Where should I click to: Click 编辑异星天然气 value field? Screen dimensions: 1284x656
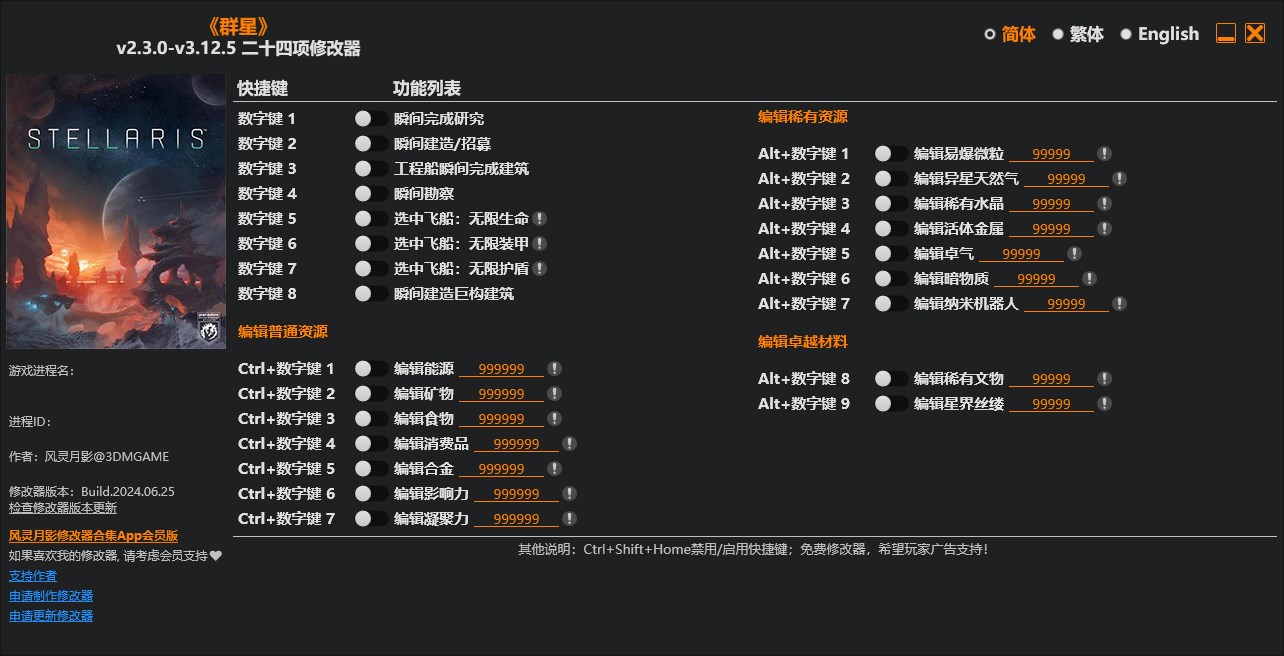click(x=1066, y=179)
